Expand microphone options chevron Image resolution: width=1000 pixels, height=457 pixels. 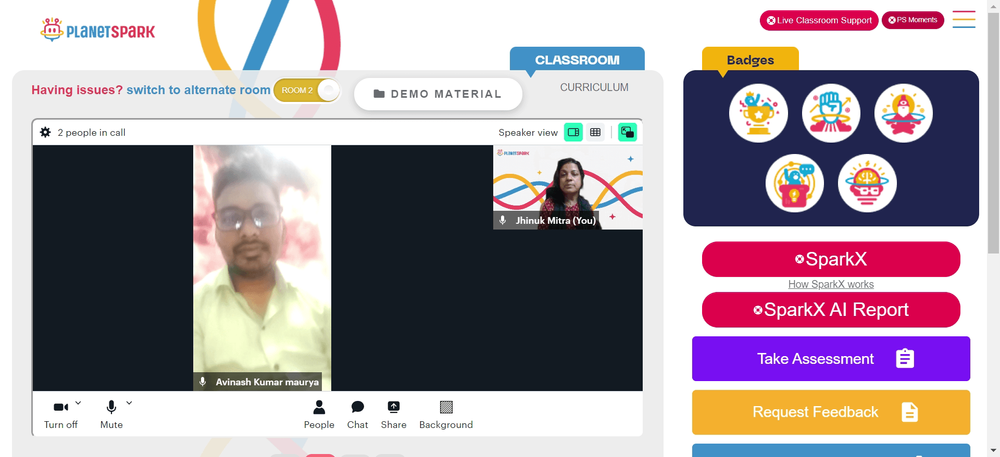pyautogui.click(x=129, y=403)
